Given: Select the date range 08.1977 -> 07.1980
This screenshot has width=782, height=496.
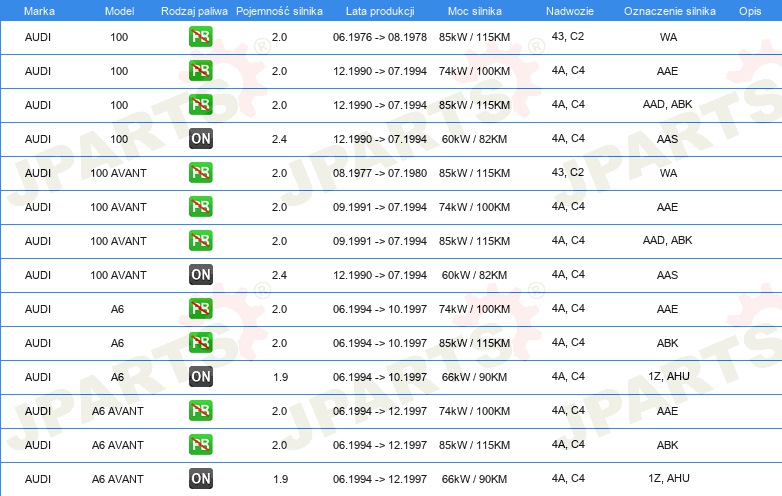Looking at the screenshot, I should coord(380,173).
